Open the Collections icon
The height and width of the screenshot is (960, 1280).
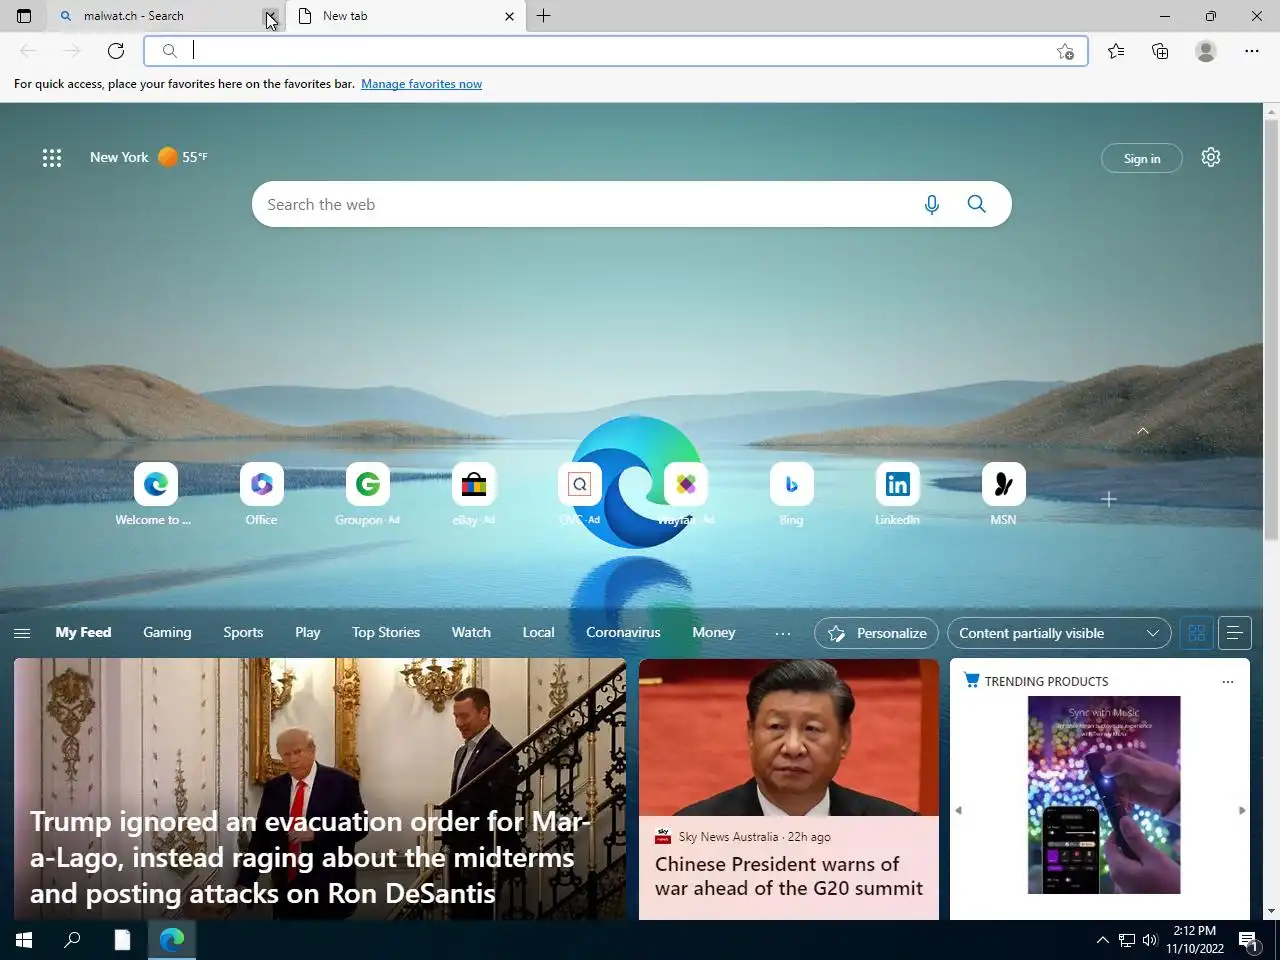(x=1160, y=51)
